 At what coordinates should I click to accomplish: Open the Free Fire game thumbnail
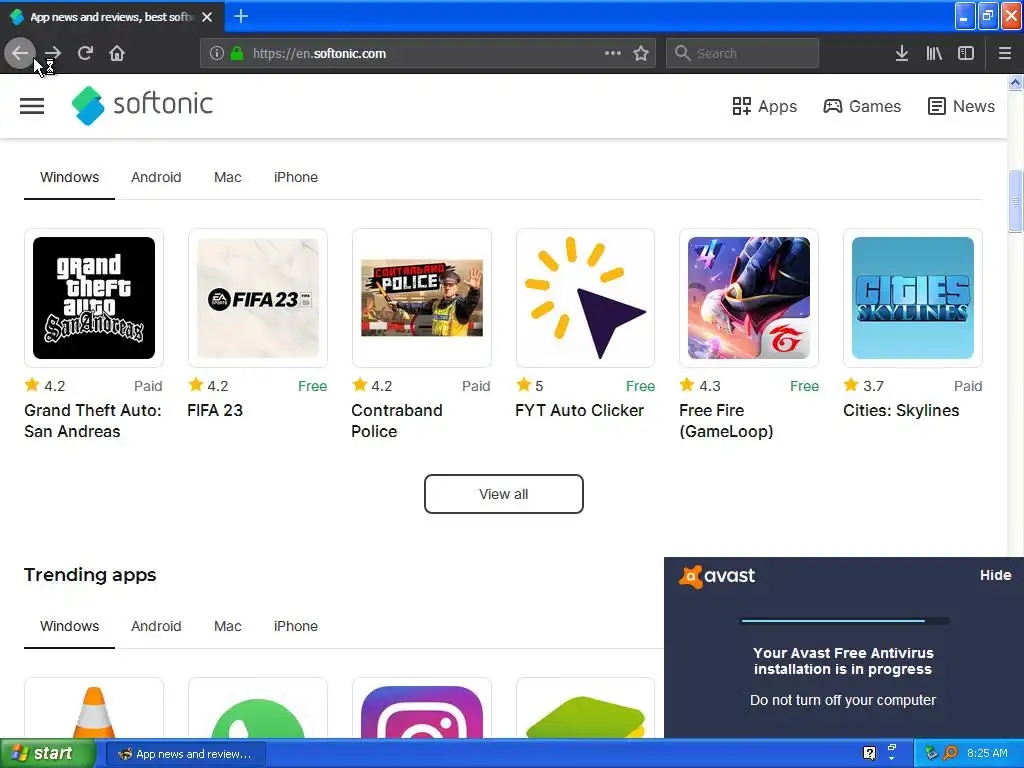pyautogui.click(x=749, y=298)
